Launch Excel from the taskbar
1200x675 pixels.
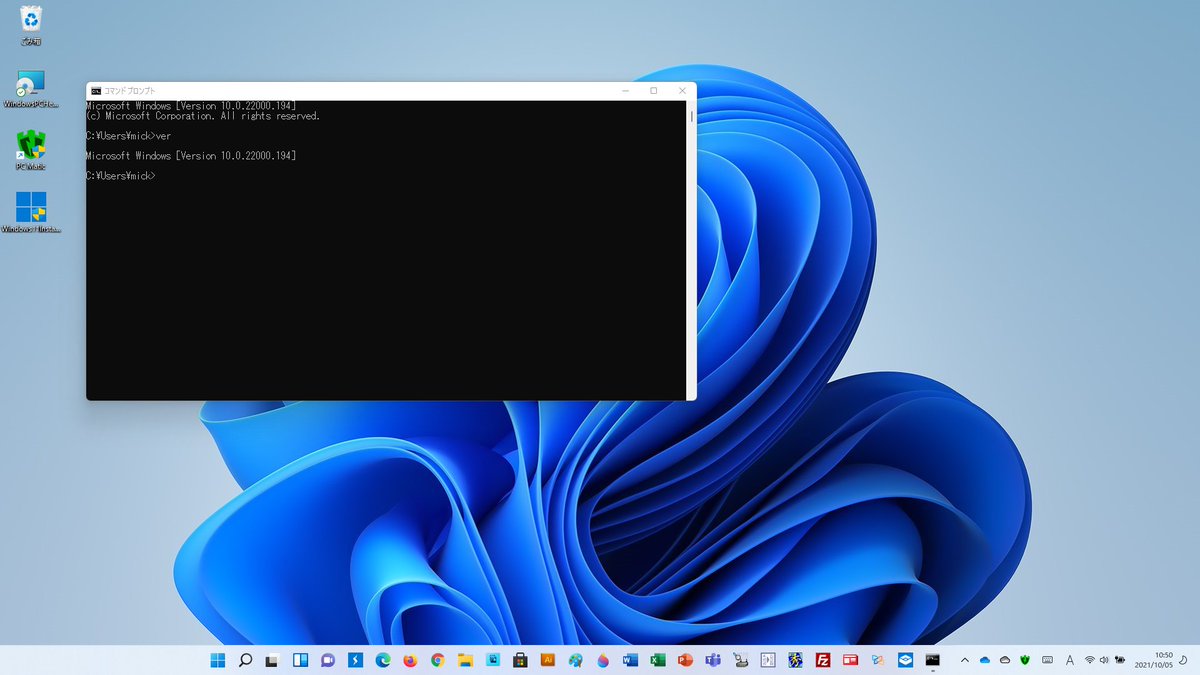[658, 660]
